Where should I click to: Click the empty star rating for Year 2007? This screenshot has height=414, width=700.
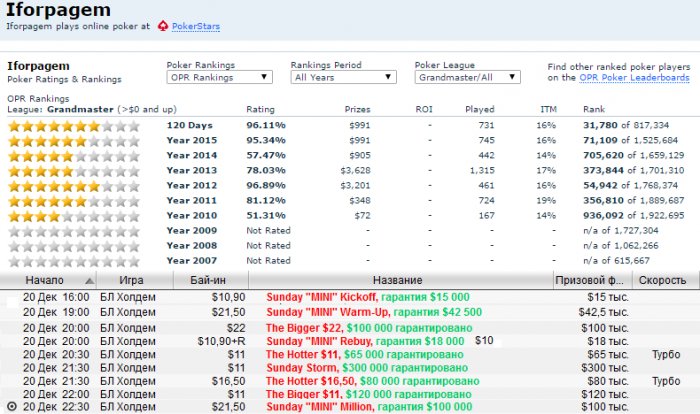74,261
